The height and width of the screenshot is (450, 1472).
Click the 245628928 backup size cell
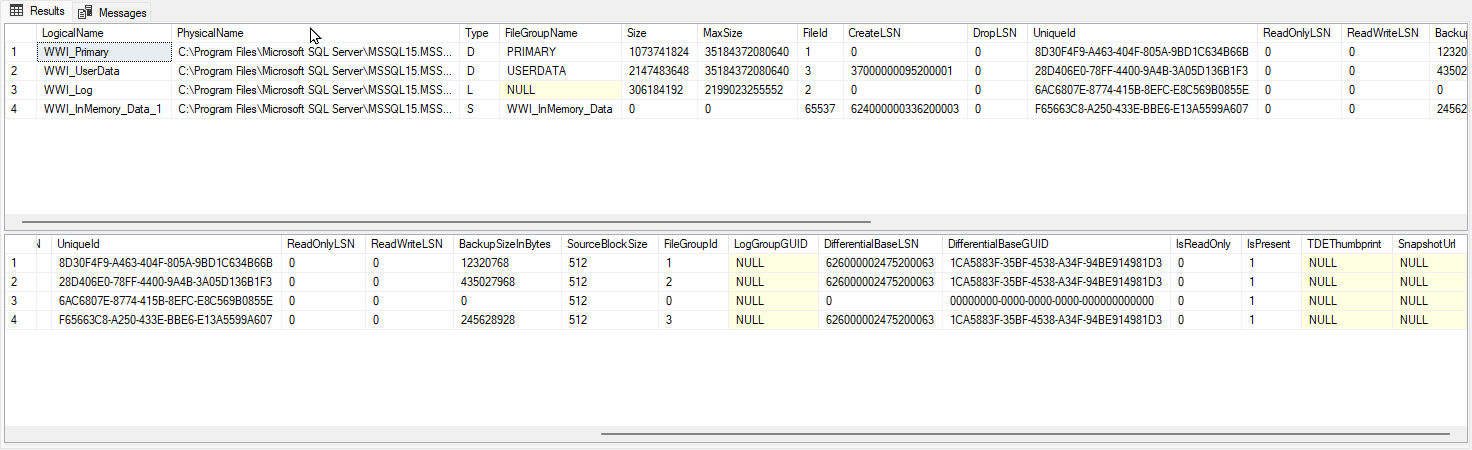click(488, 320)
